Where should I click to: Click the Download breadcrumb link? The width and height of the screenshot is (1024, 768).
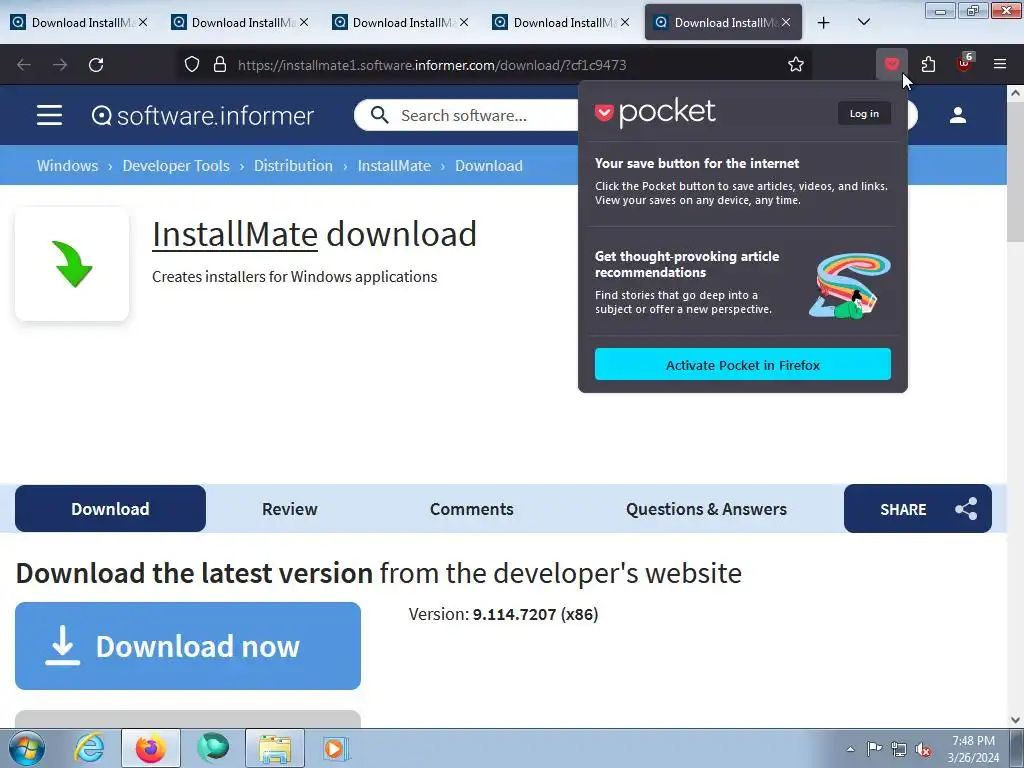click(488, 166)
